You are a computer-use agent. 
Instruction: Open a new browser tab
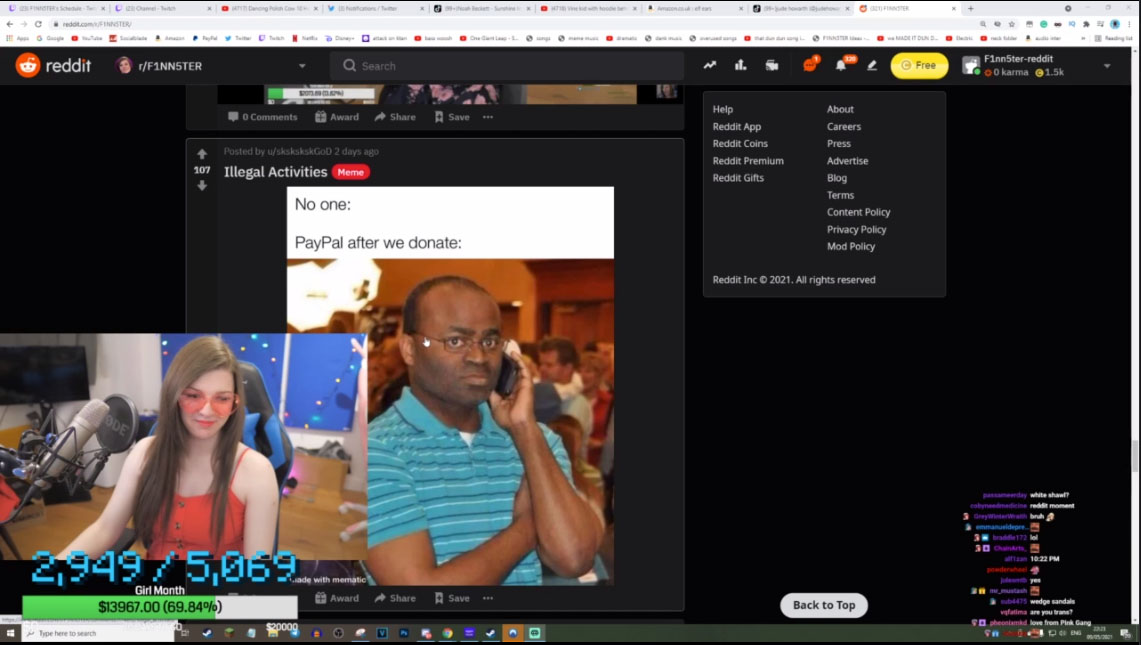click(971, 8)
